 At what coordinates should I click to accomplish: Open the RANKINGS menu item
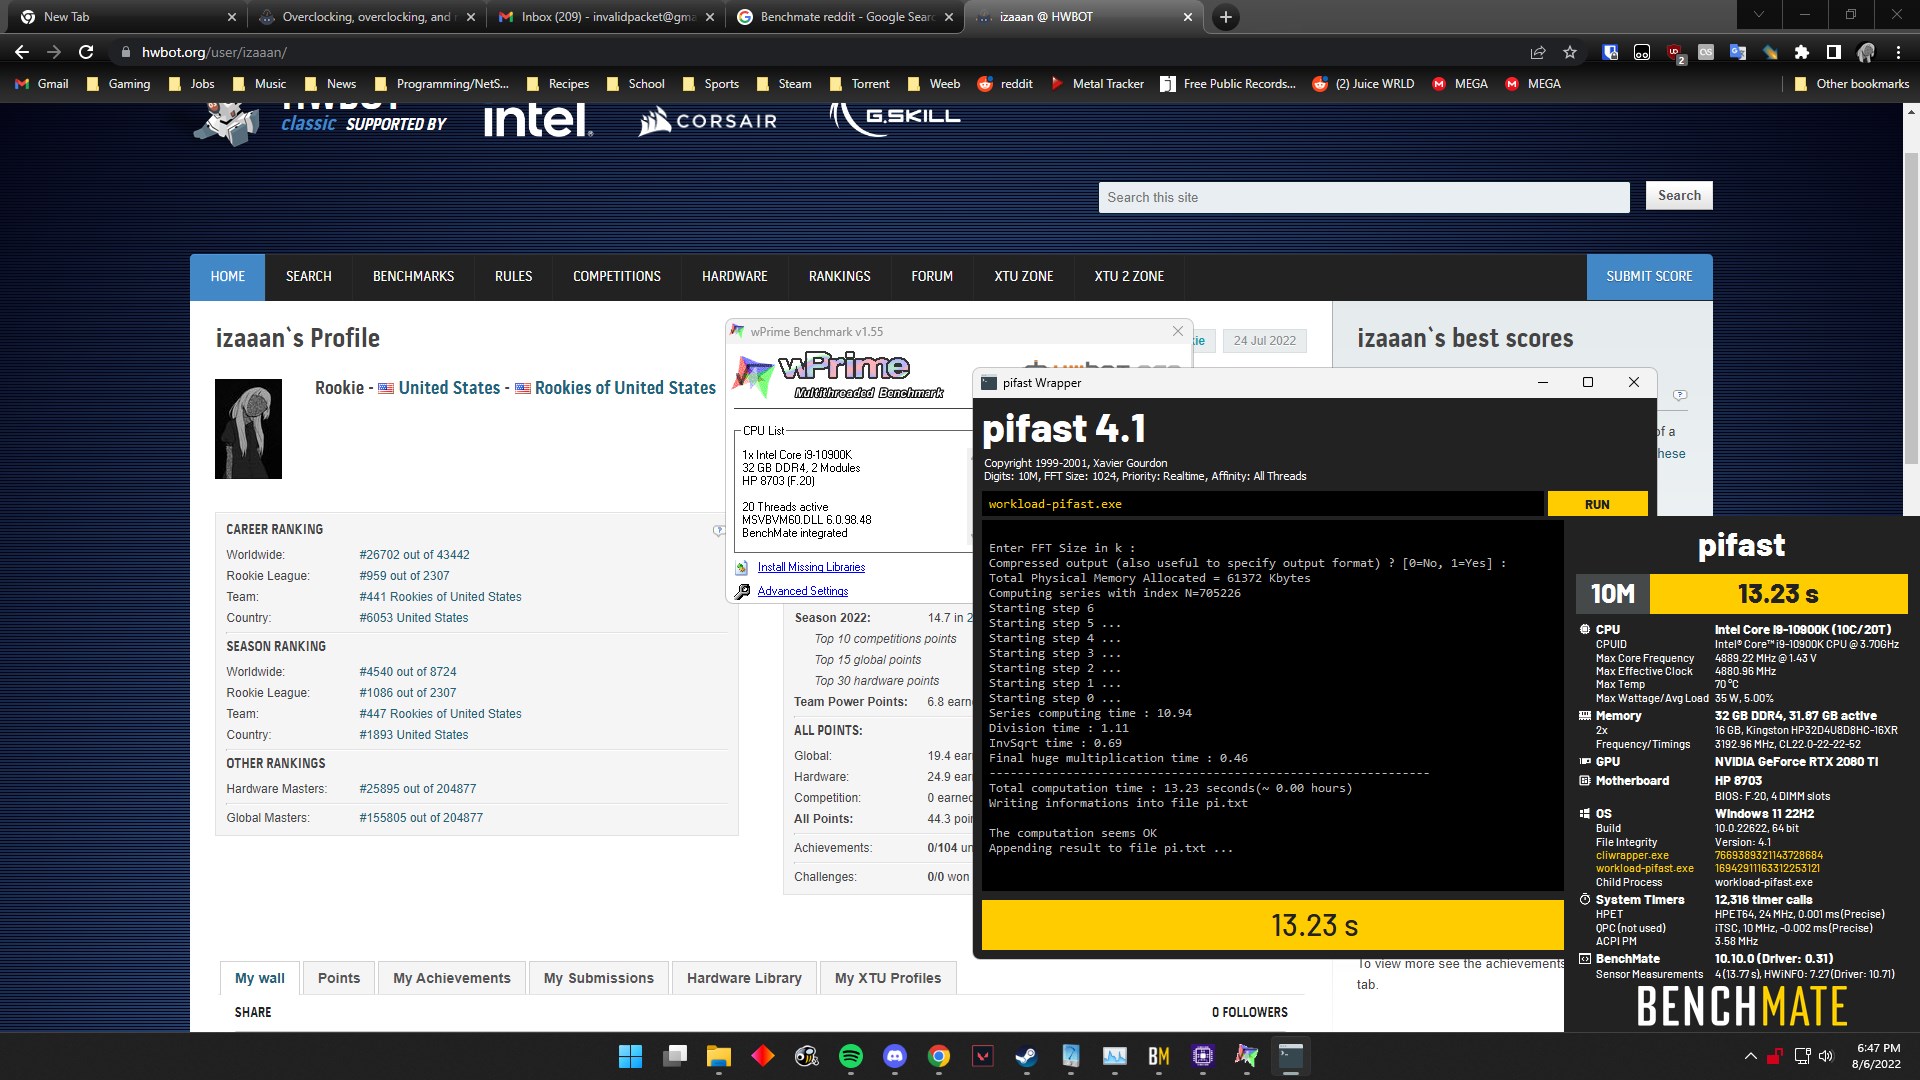tap(839, 277)
